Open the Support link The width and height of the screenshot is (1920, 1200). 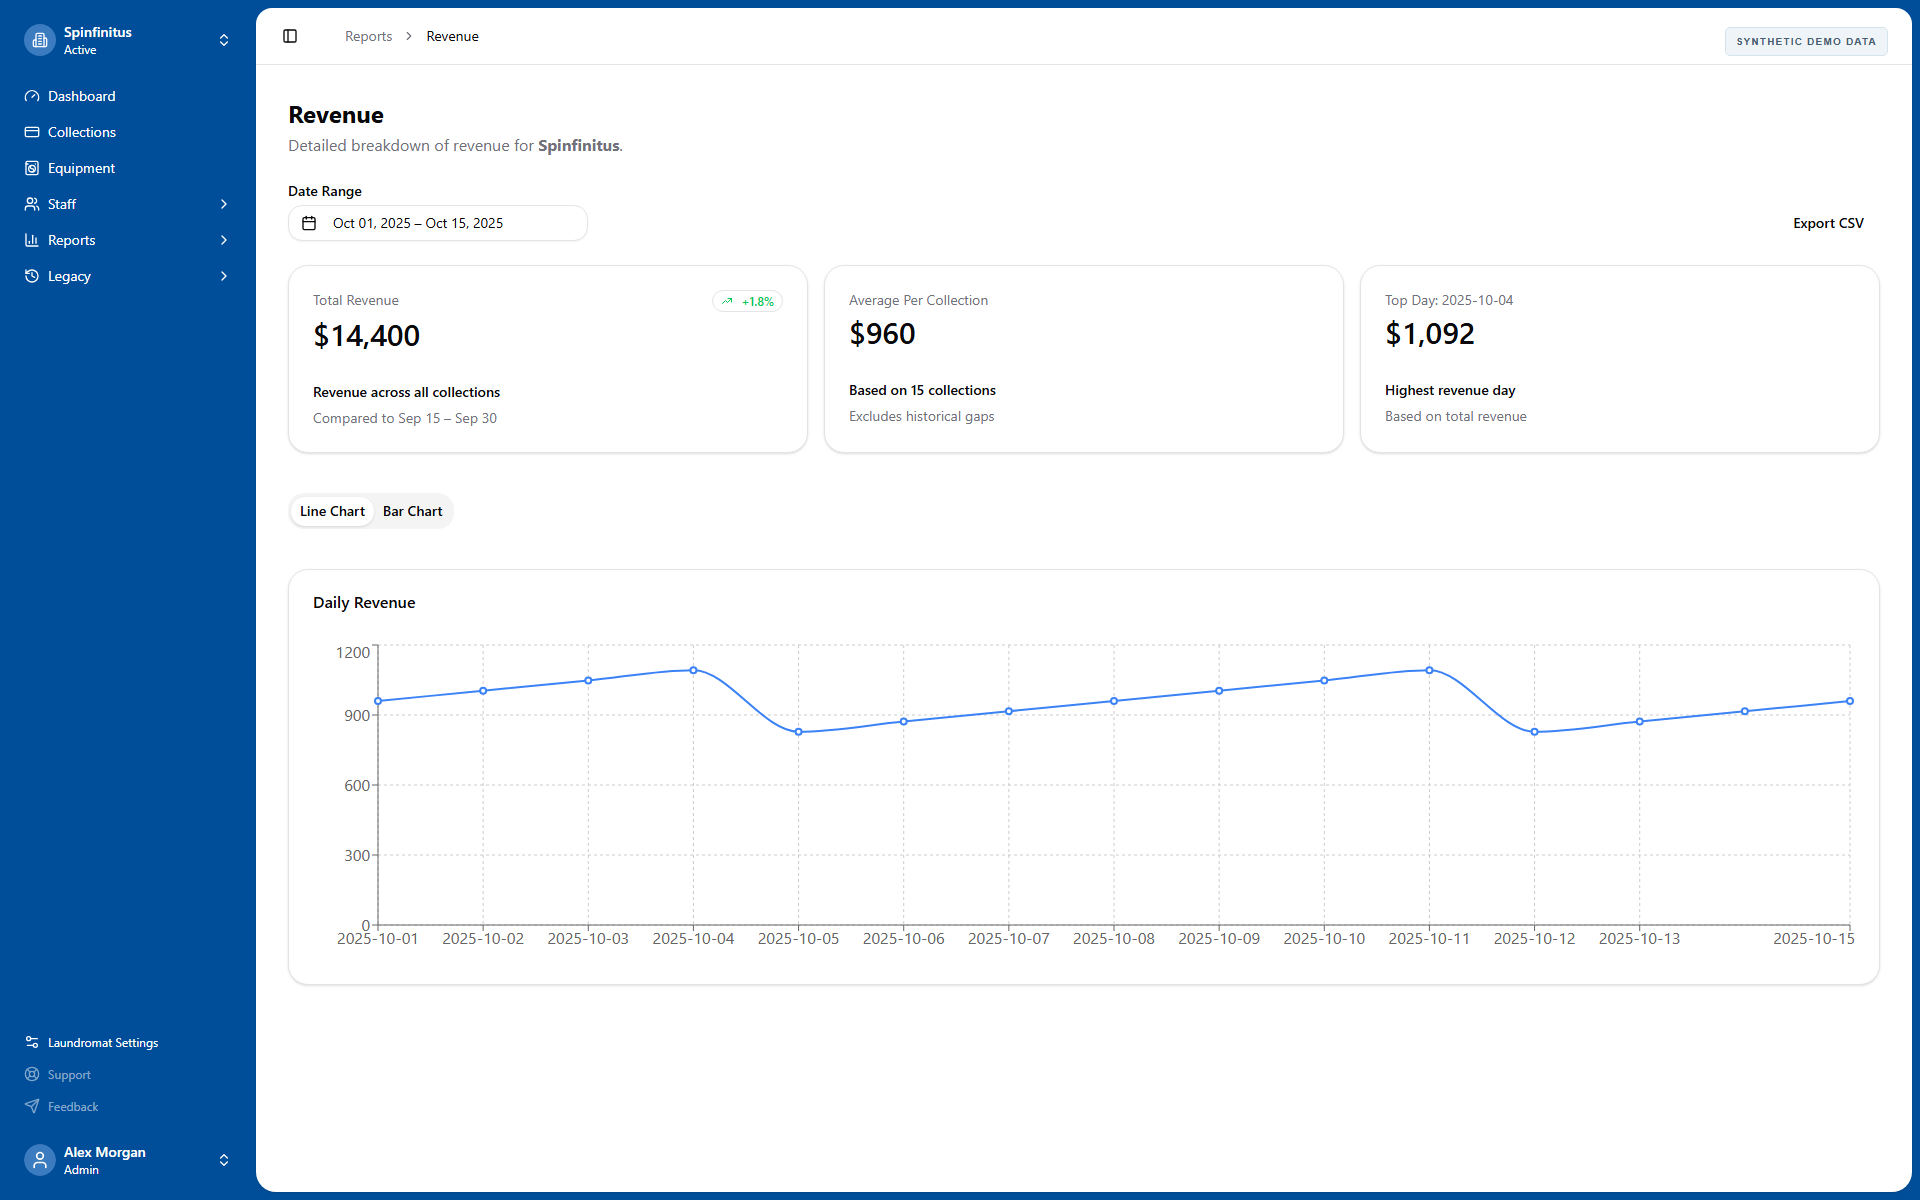[x=128, y=1074]
